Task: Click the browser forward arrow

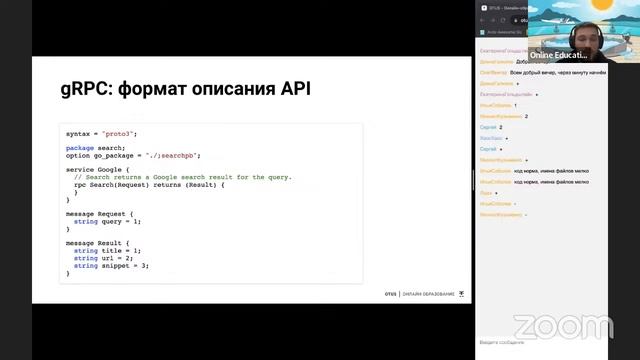Action: coord(493,20)
